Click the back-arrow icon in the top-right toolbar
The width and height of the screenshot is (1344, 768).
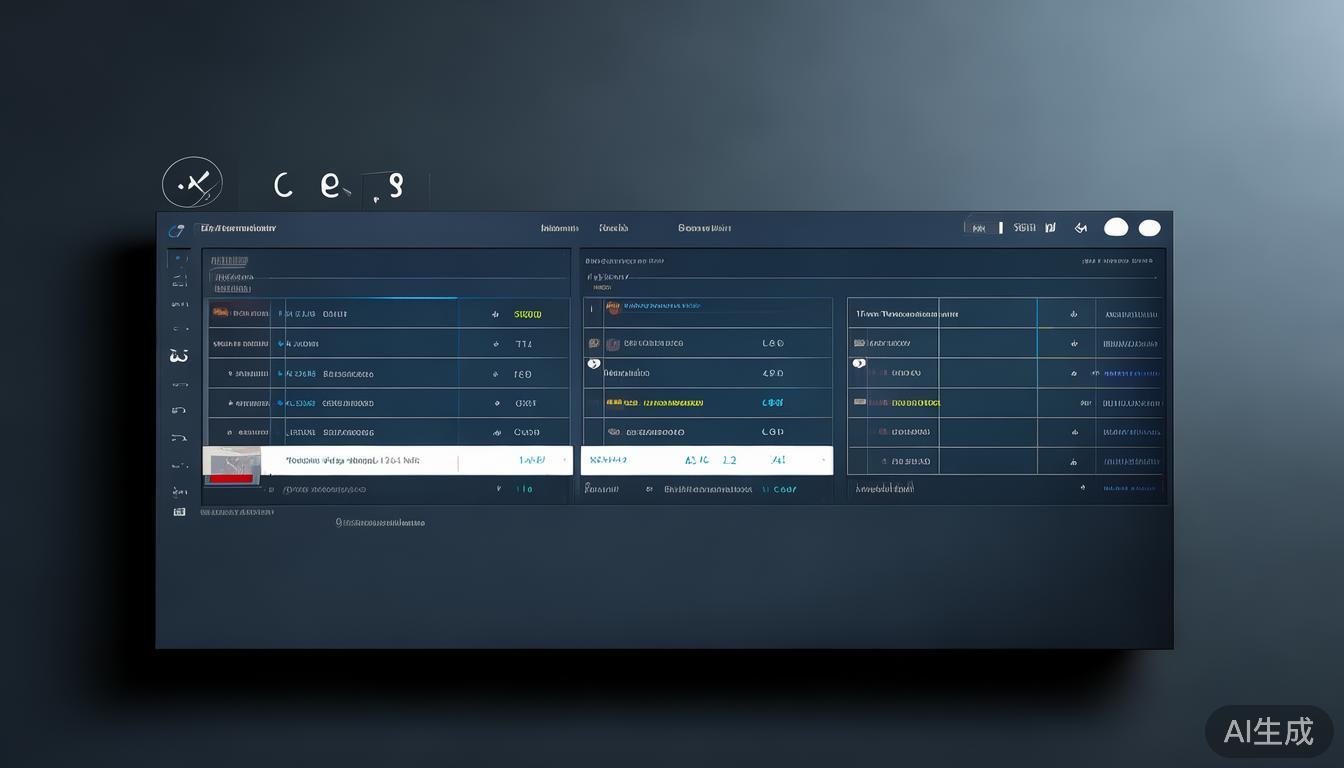pos(1080,228)
